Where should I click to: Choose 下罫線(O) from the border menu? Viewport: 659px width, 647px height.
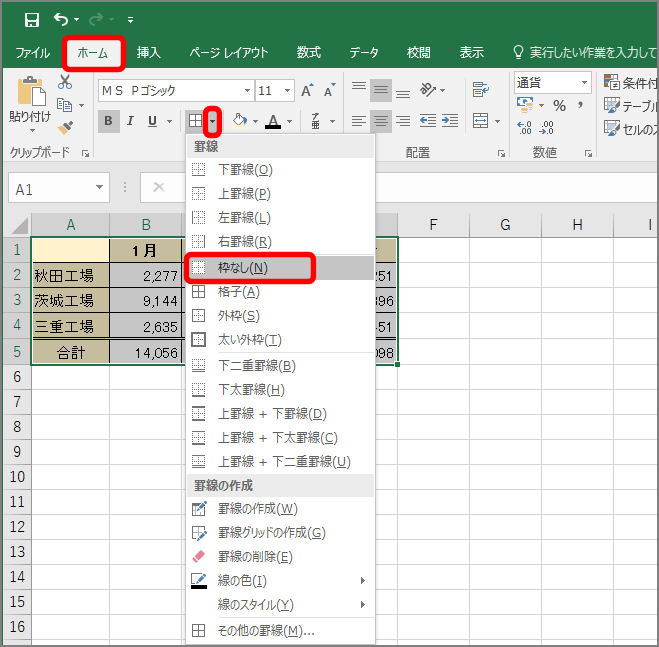(280, 170)
